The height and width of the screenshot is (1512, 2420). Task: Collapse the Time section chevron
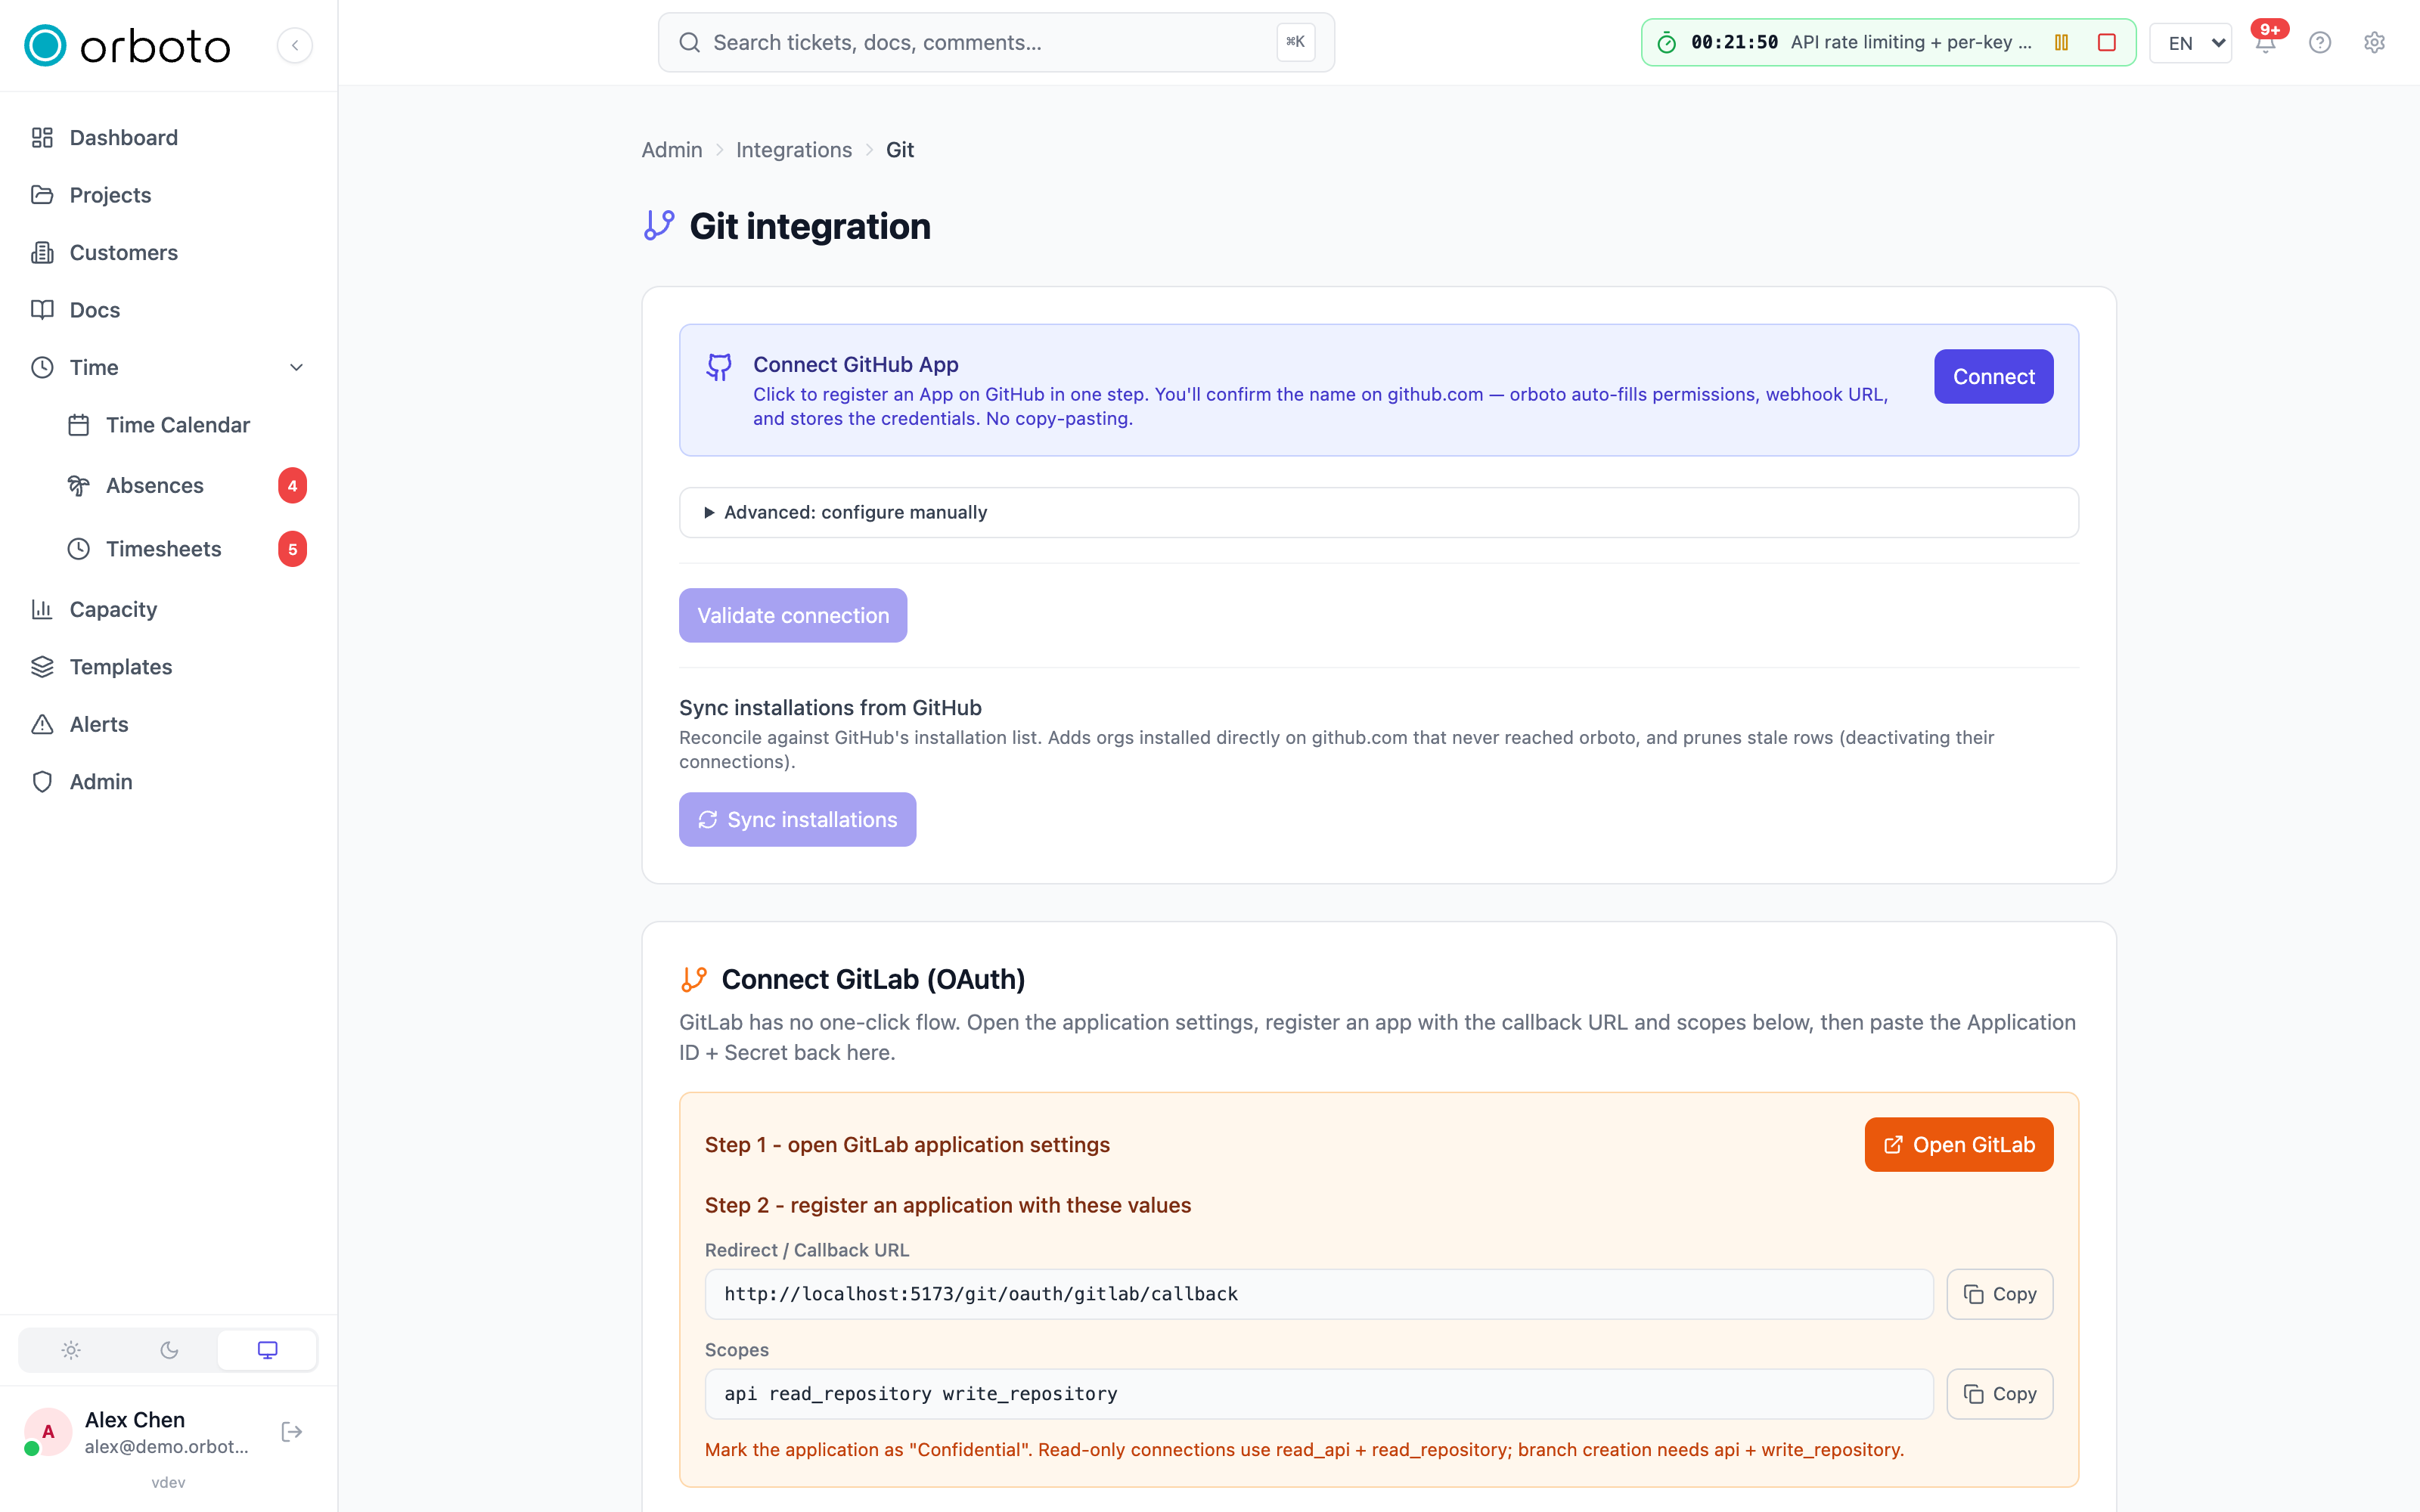[296, 367]
